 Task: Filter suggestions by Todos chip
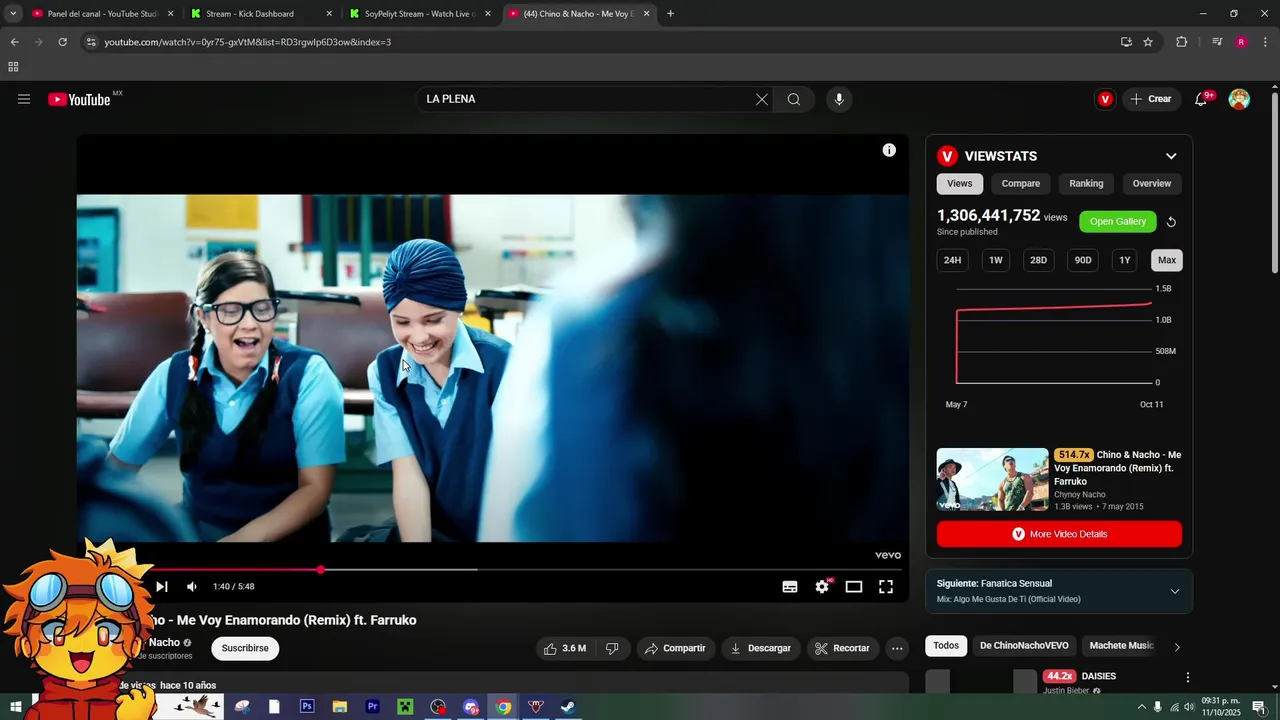(x=946, y=646)
